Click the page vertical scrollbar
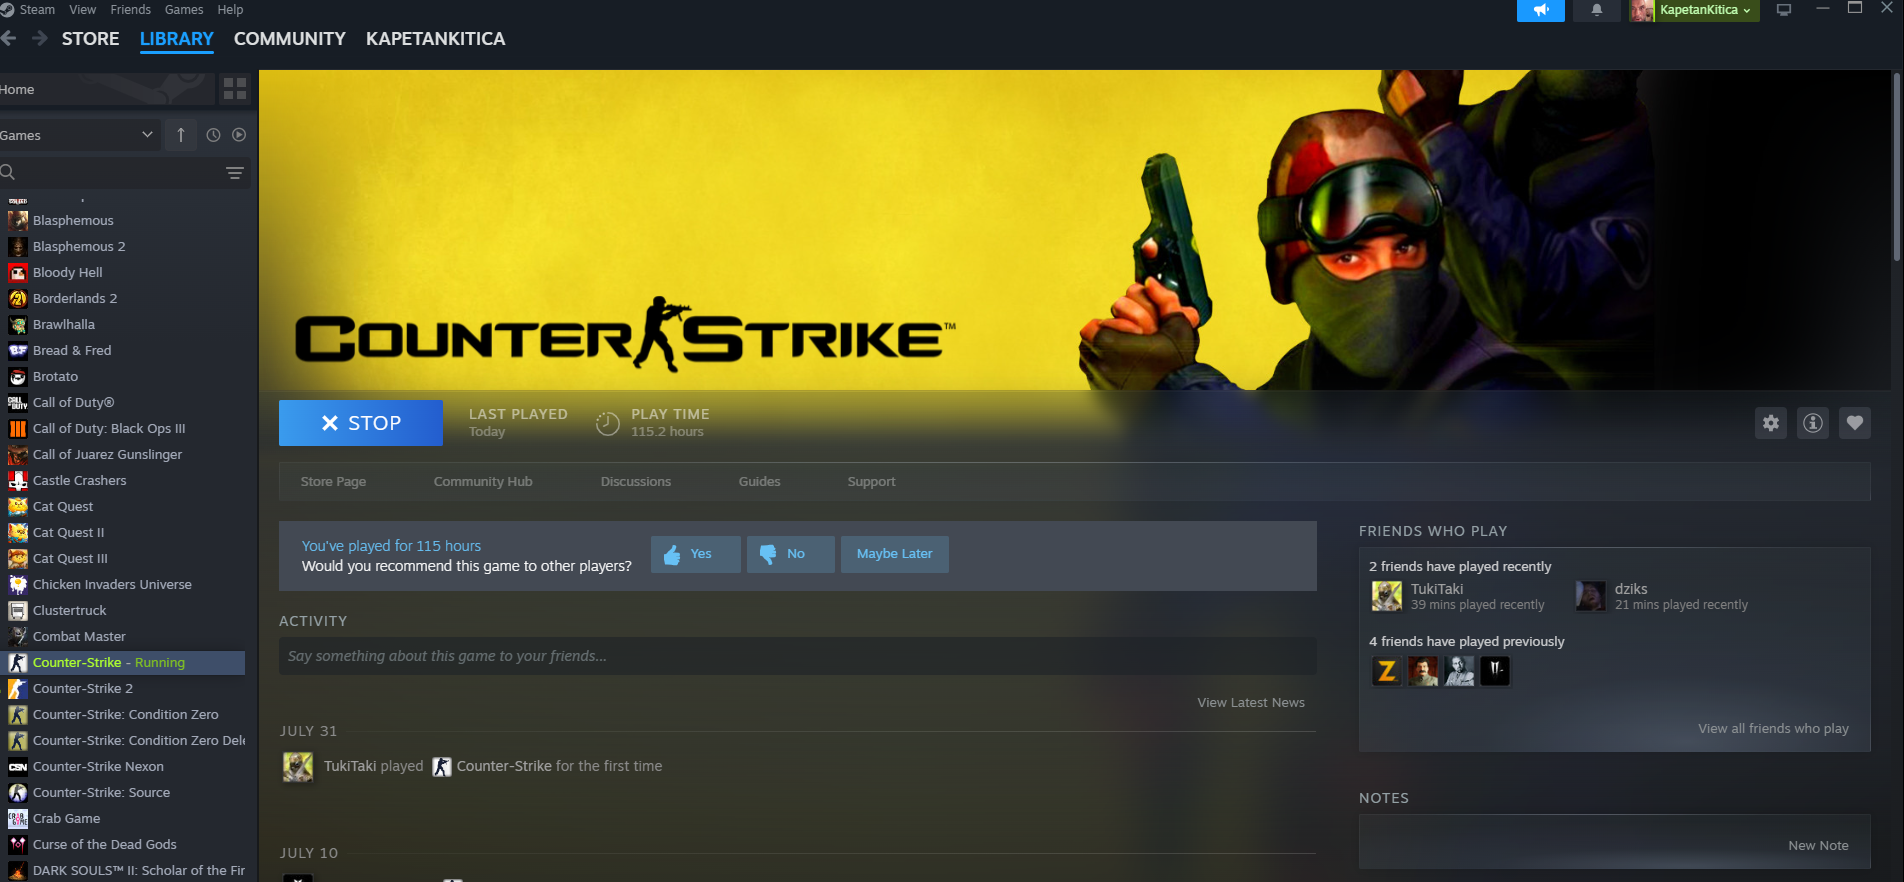1904x882 pixels. point(1896,170)
